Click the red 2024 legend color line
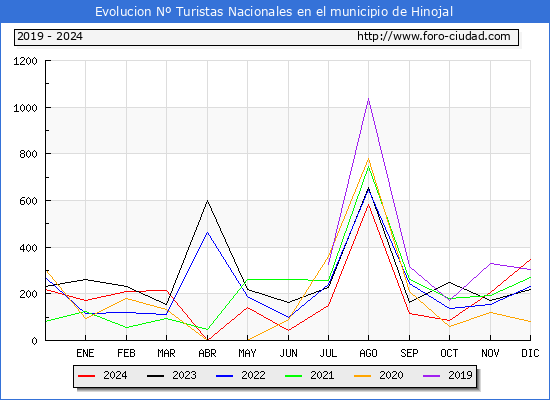This screenshot has width=550, height=400. click(x=86, y=376)
